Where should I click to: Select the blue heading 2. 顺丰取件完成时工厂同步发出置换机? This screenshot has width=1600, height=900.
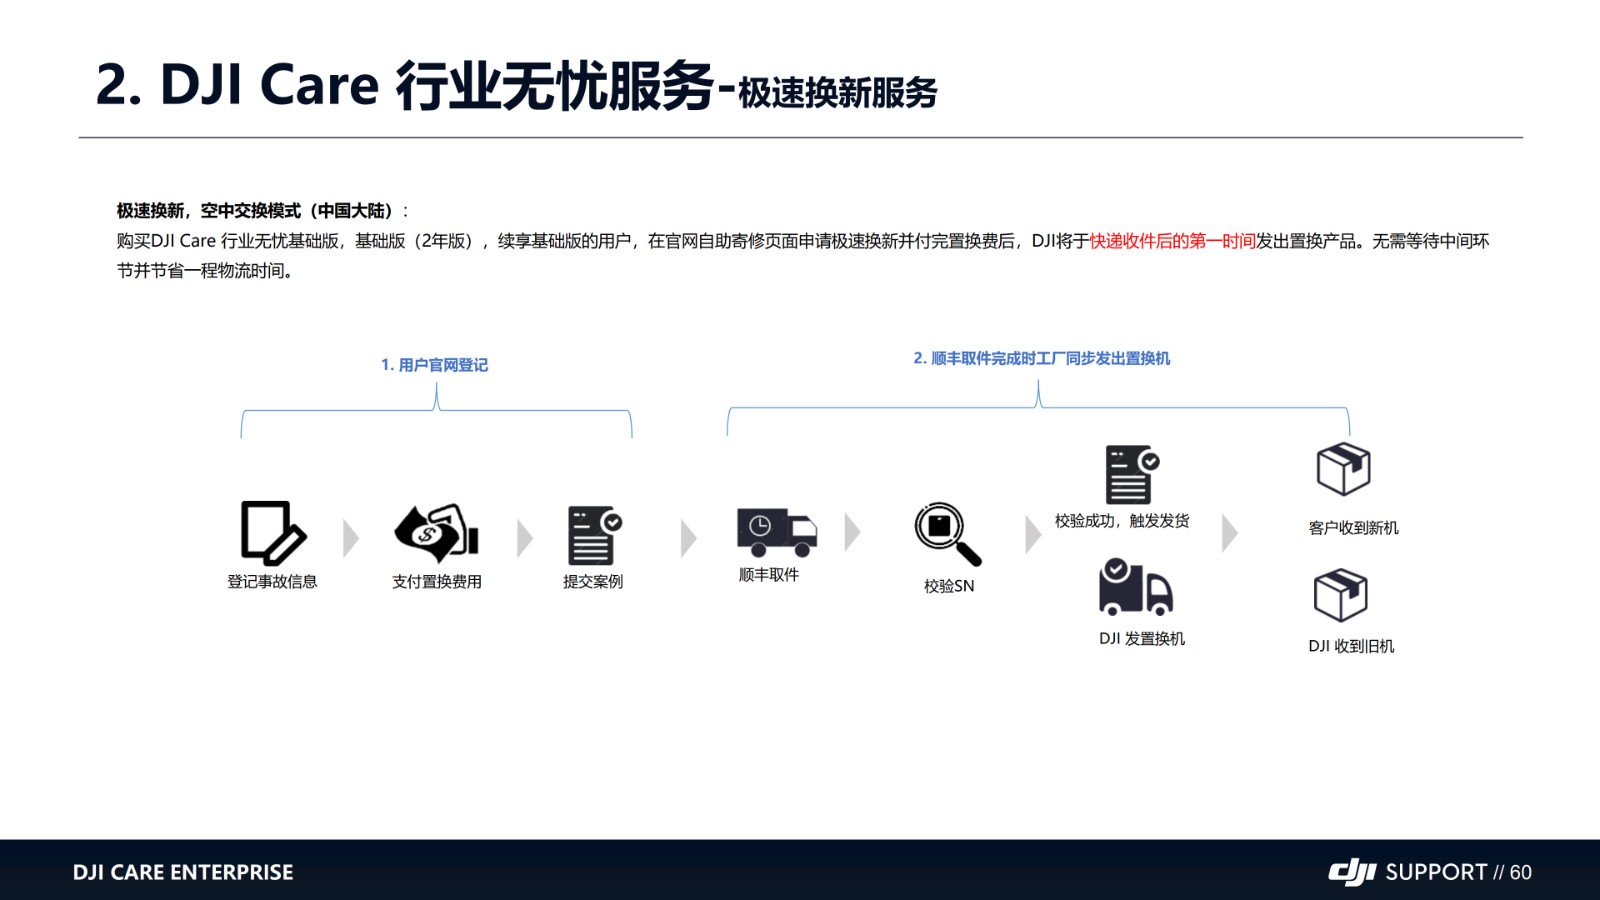coord(1041,358)
